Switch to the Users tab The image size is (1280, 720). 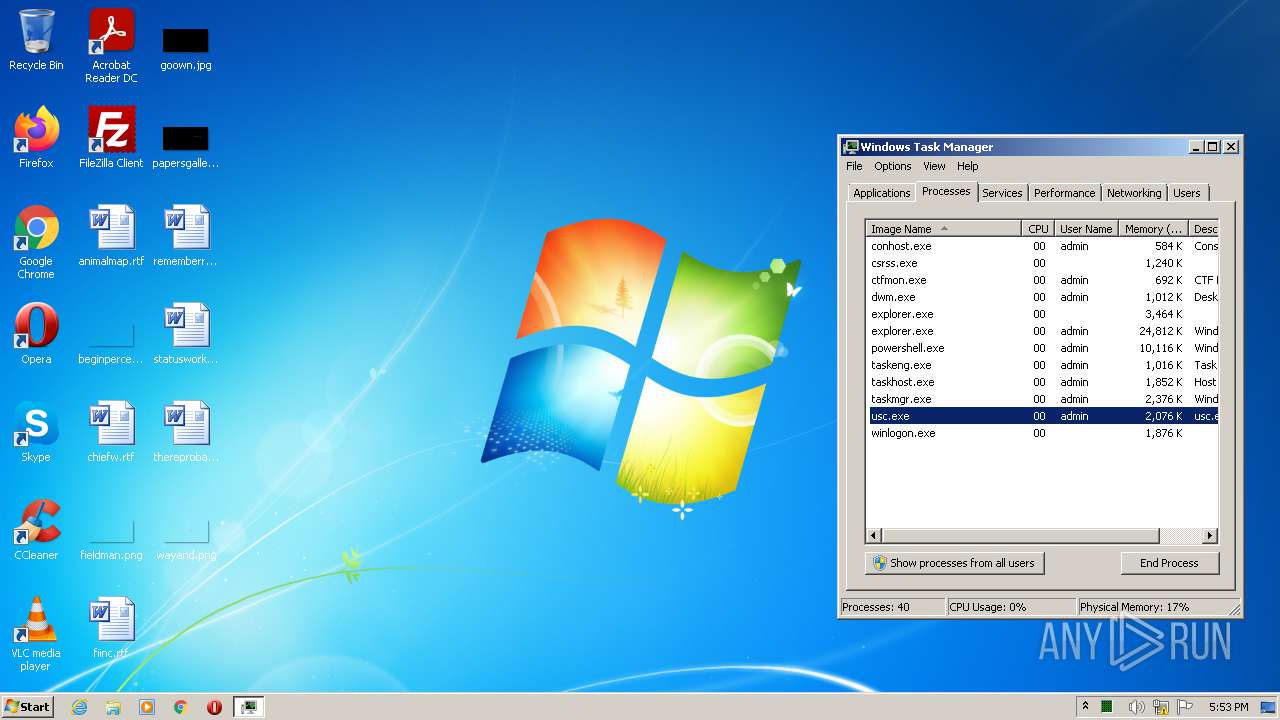tap(1187, 193)
